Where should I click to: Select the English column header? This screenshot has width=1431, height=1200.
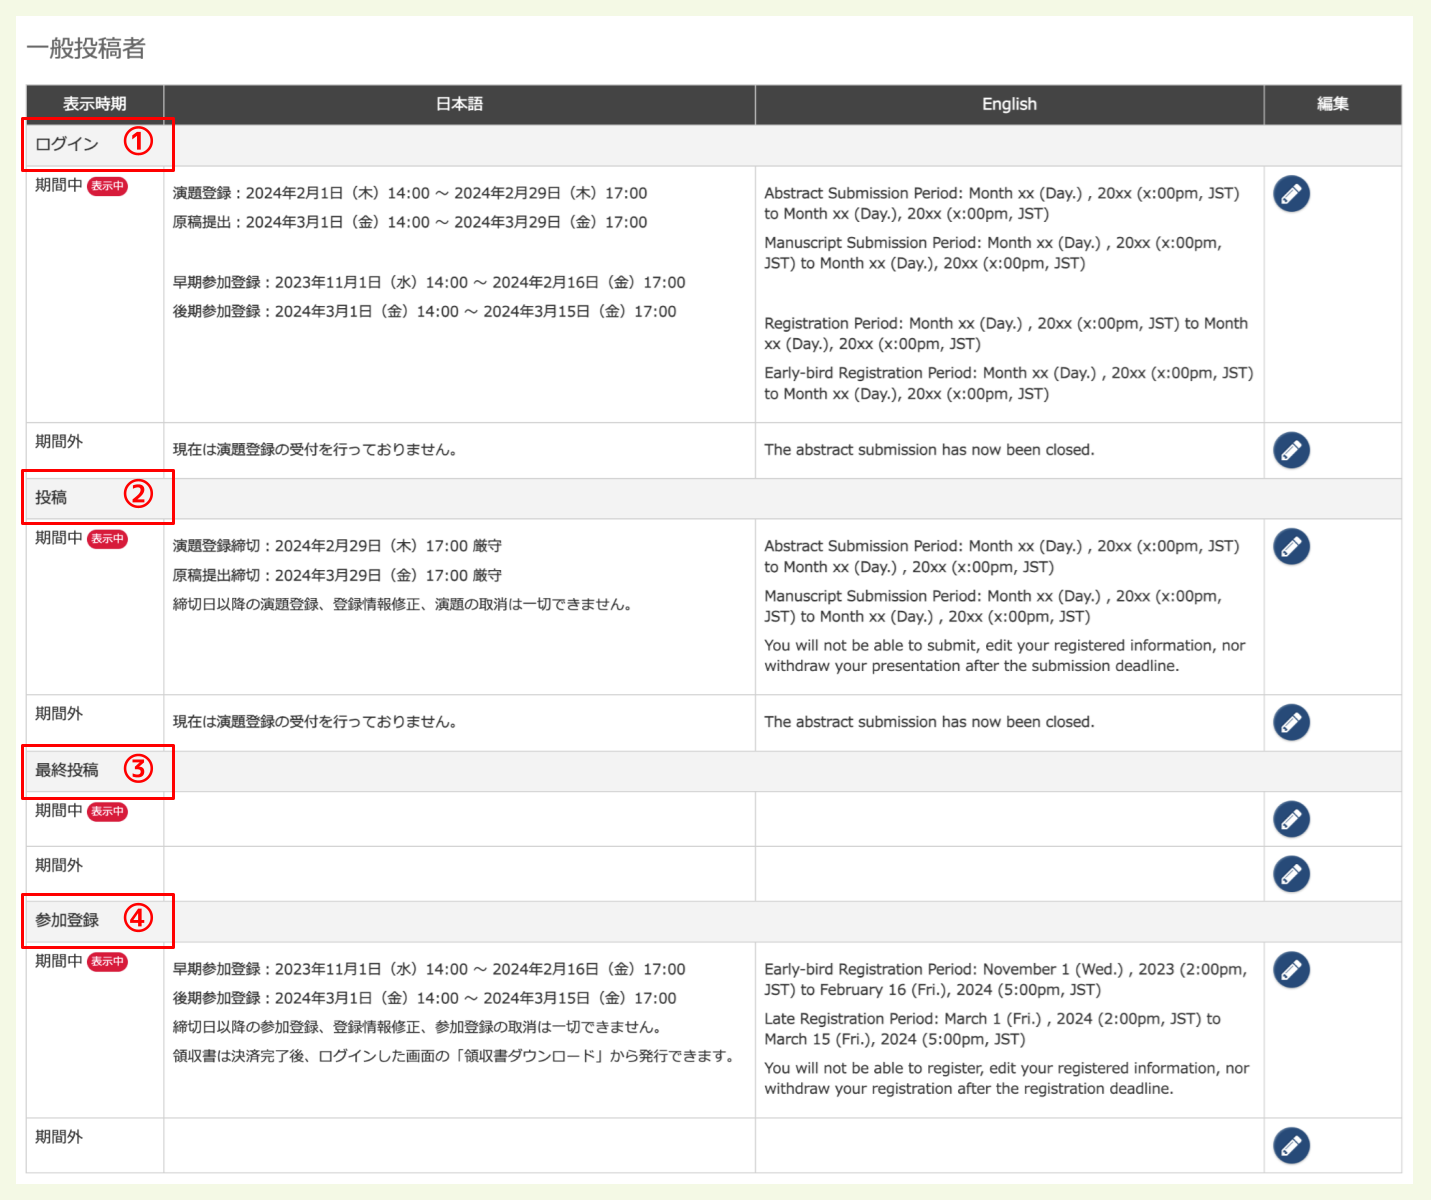tap(1008, 104)
